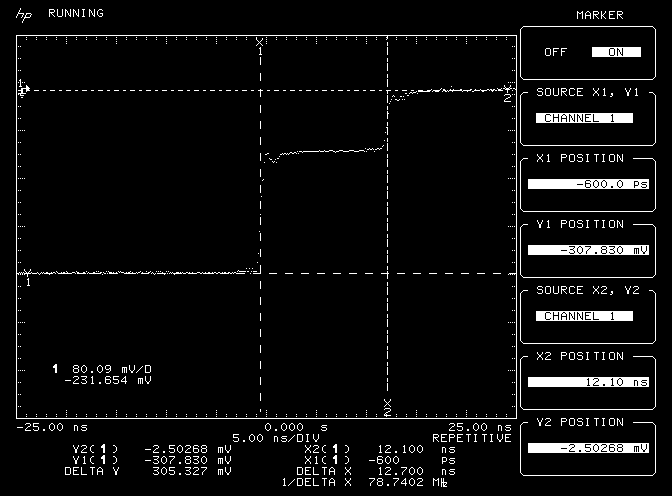This screenshot has width=672, height=496.
Task: Click the HP logo in top-left corner
Action: coord(24,14)
